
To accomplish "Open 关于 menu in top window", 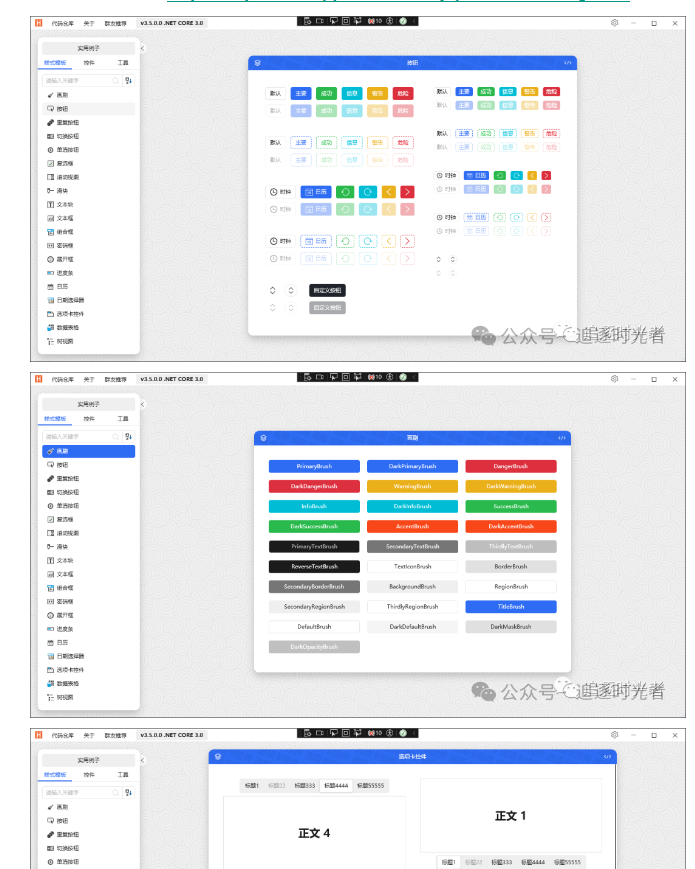I will (x=89, y=23).
